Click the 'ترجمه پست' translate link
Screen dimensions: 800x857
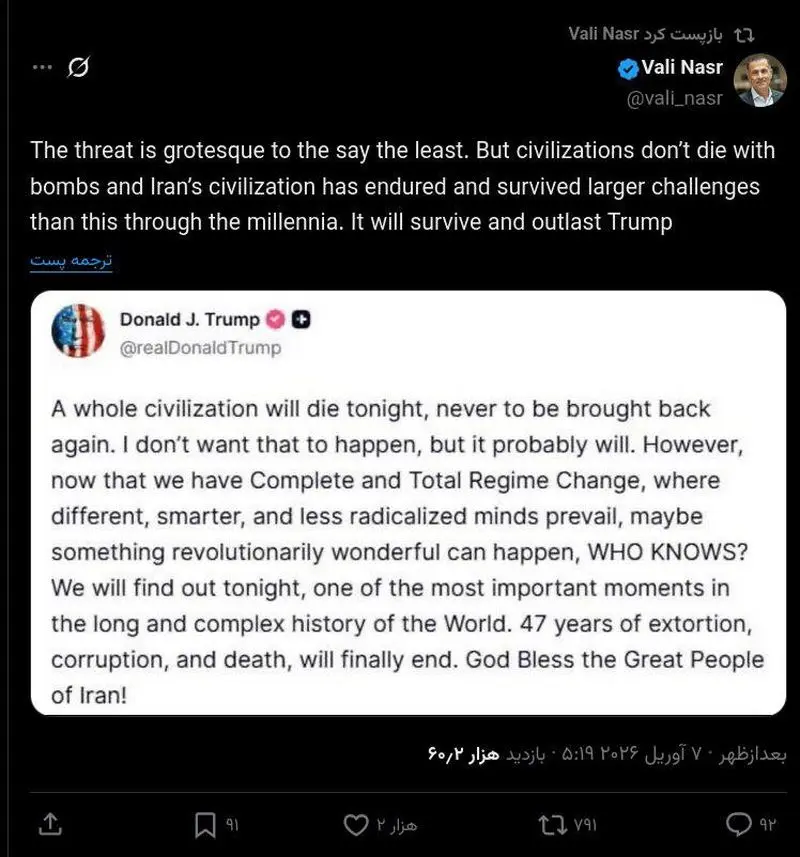[x=70, y=262]
